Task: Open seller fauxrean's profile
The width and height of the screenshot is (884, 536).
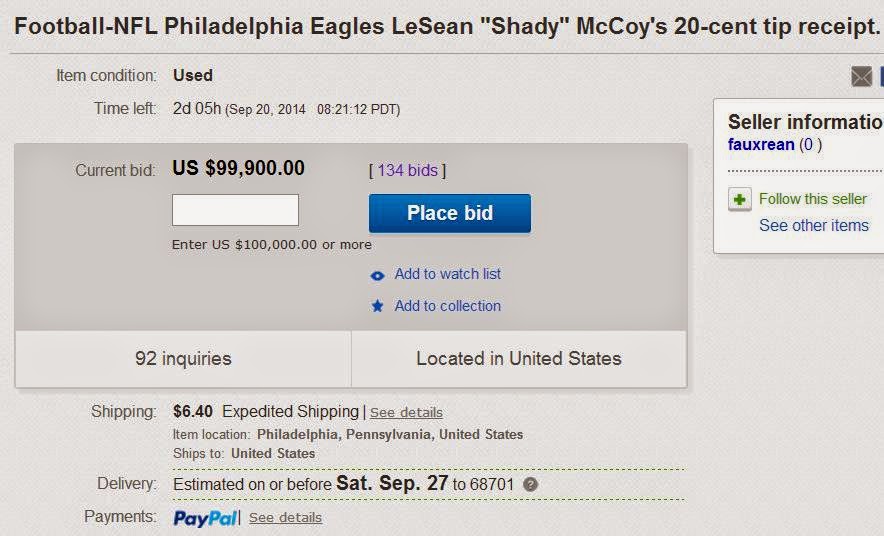Action: coord(761,145)
